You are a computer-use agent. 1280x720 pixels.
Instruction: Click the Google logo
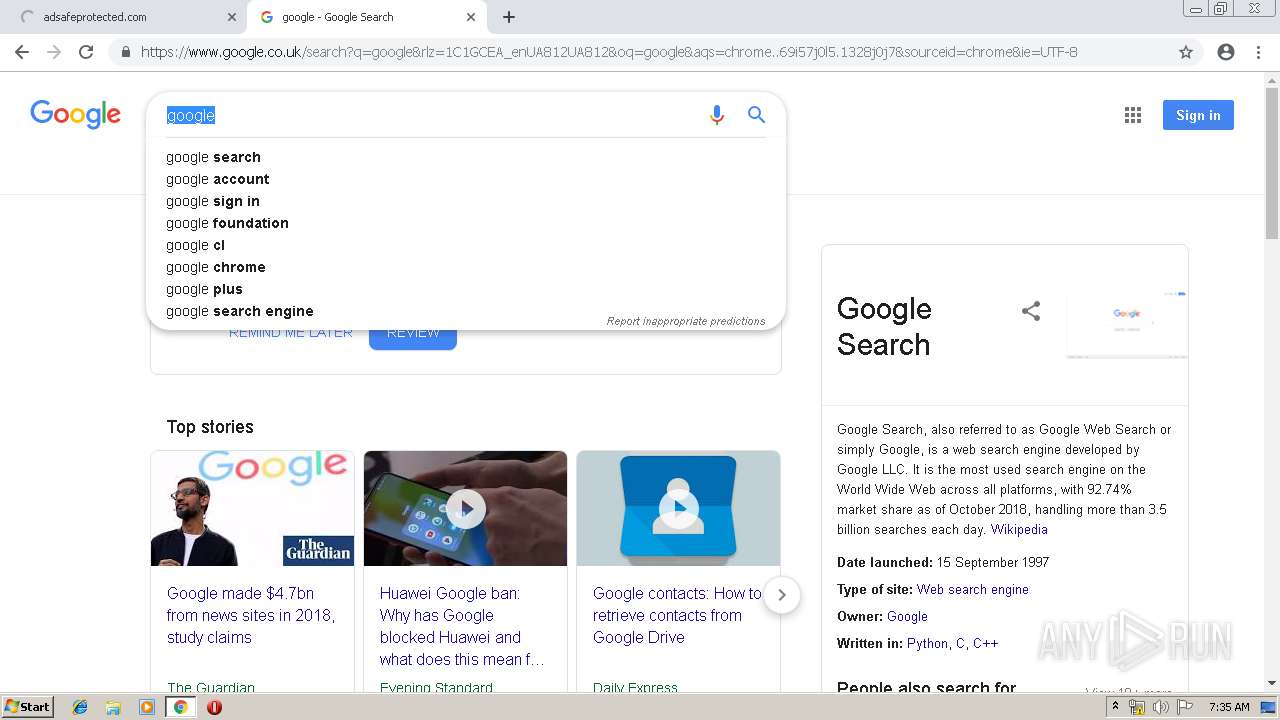click(x=76, y=114)
